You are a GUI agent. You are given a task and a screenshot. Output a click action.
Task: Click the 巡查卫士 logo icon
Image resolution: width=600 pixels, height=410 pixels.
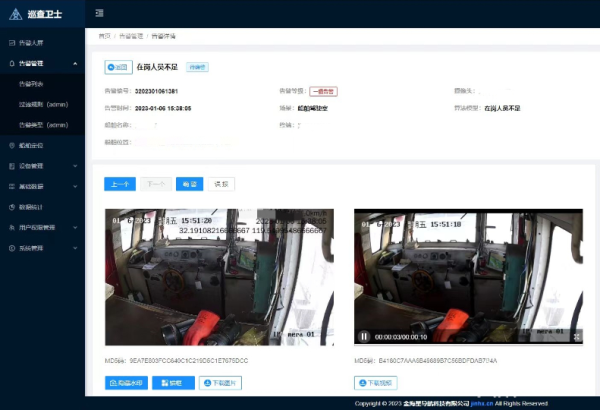[x=13, y=12]
